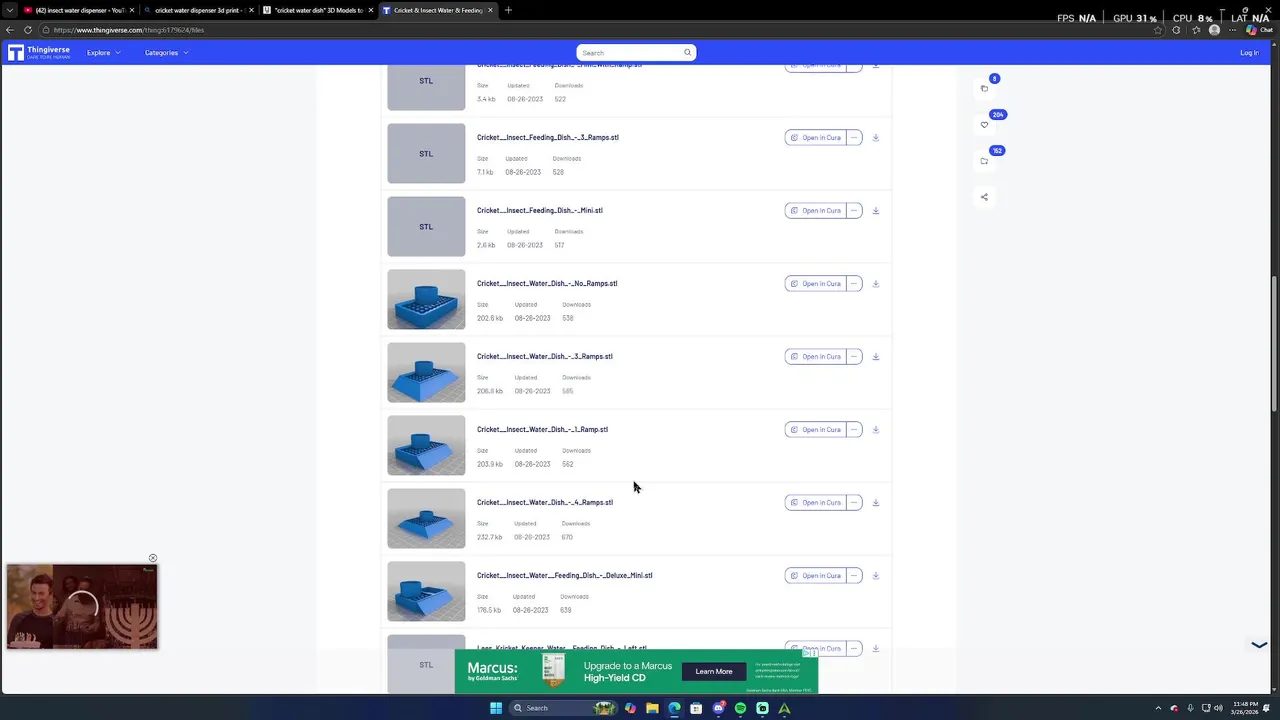Preview Water_Dish_4_Ramps.stl thumbnail
This screenshot has height=720, width=1280.
click(426, 518)
